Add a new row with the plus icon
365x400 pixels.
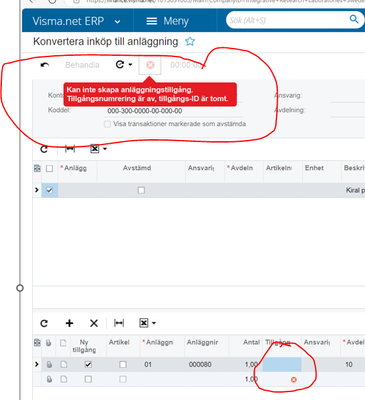click(69, 323)
